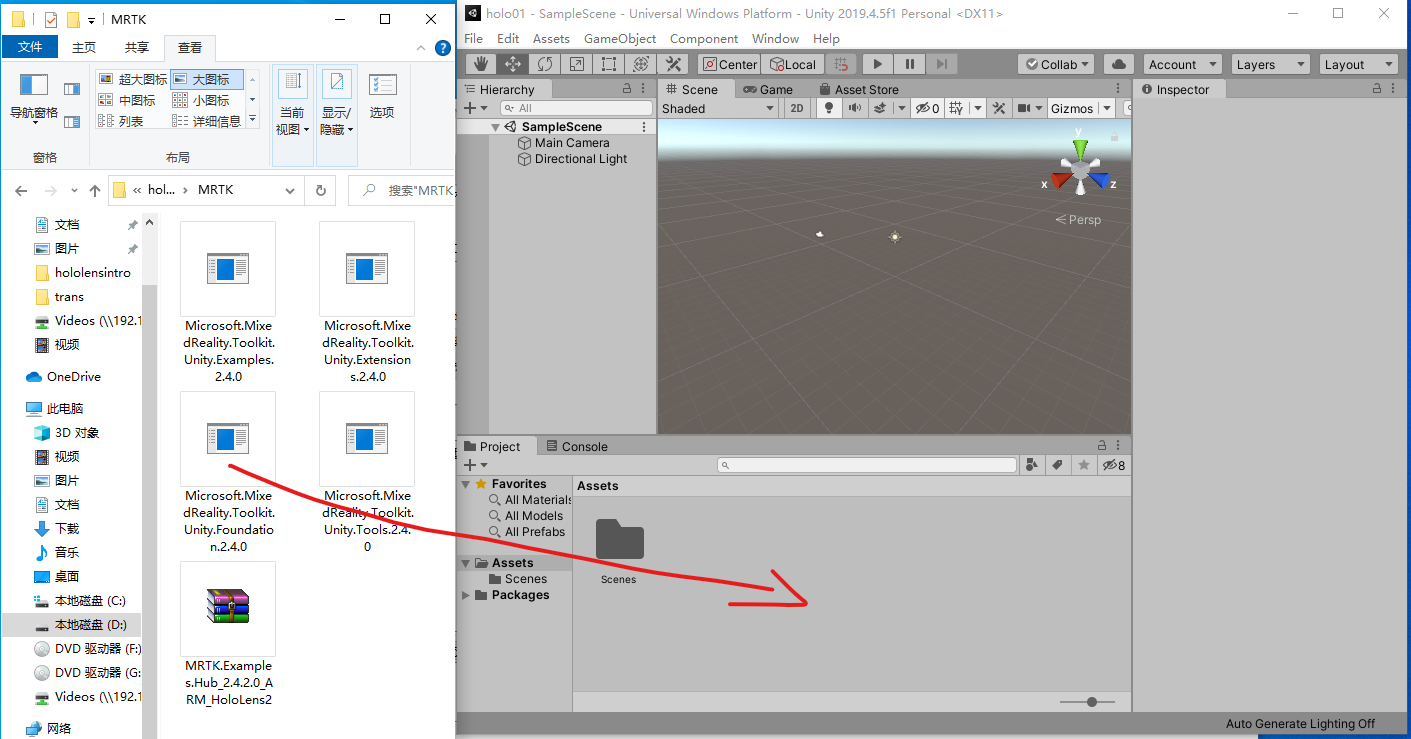
Task: Open OneDrive in Explorer navigation pane
Action: pos(73,376)
